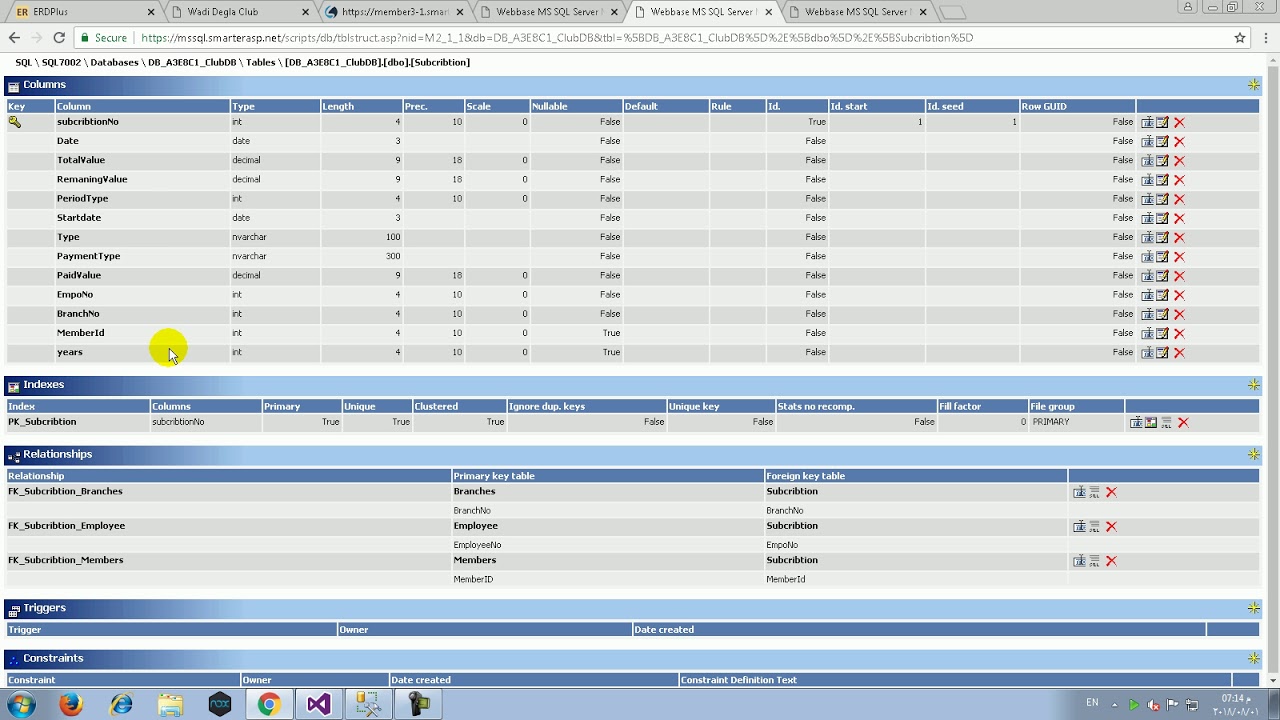Open the Tables breadcrumb link
This screenshot has width=1280, height=720.
pos(261,62)
